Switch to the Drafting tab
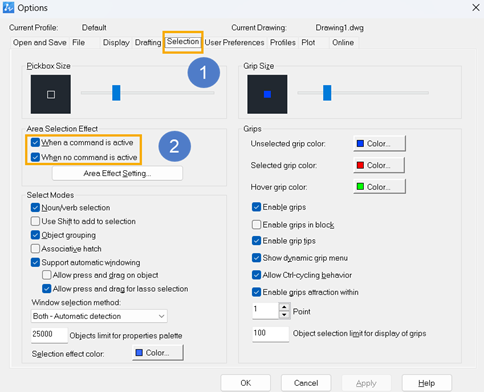Screen dimensions: 484x392 [148, 43]
